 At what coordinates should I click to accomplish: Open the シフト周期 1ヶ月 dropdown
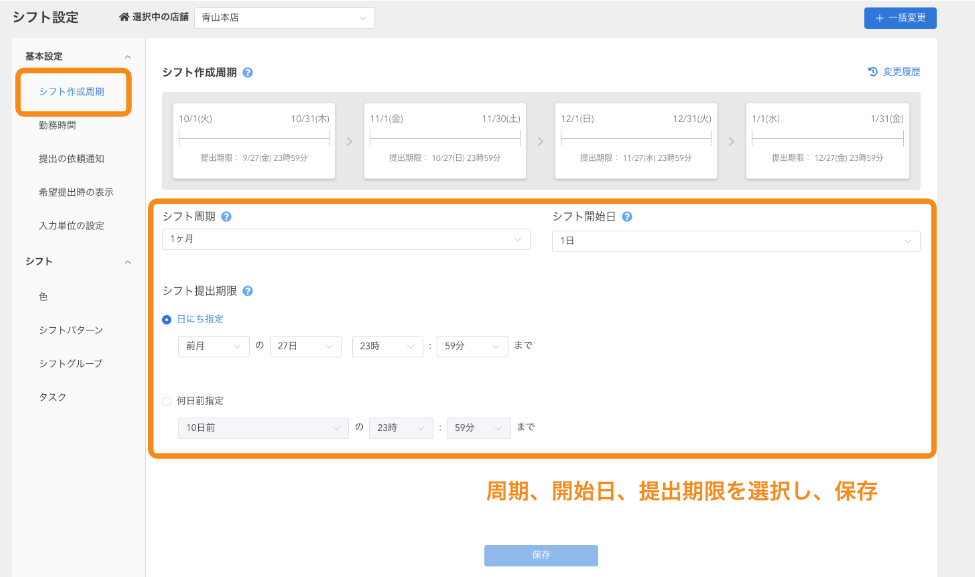(x=346, y=239)
